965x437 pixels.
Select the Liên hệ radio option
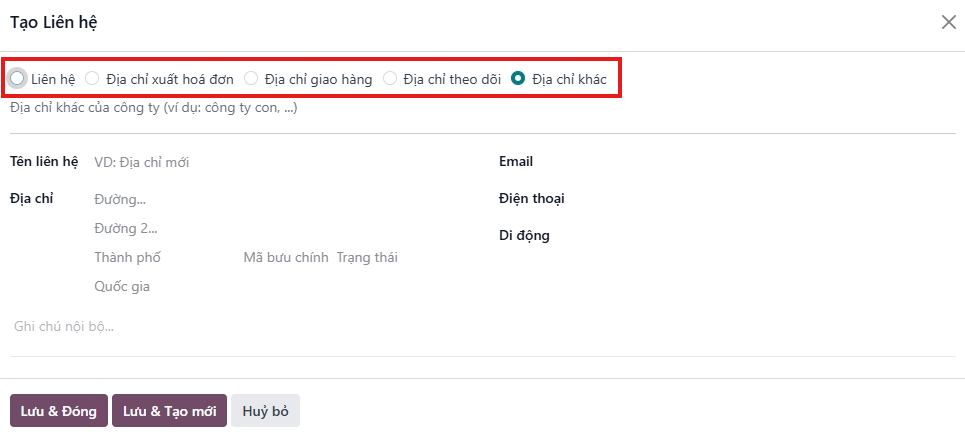[x=17, y=78]
